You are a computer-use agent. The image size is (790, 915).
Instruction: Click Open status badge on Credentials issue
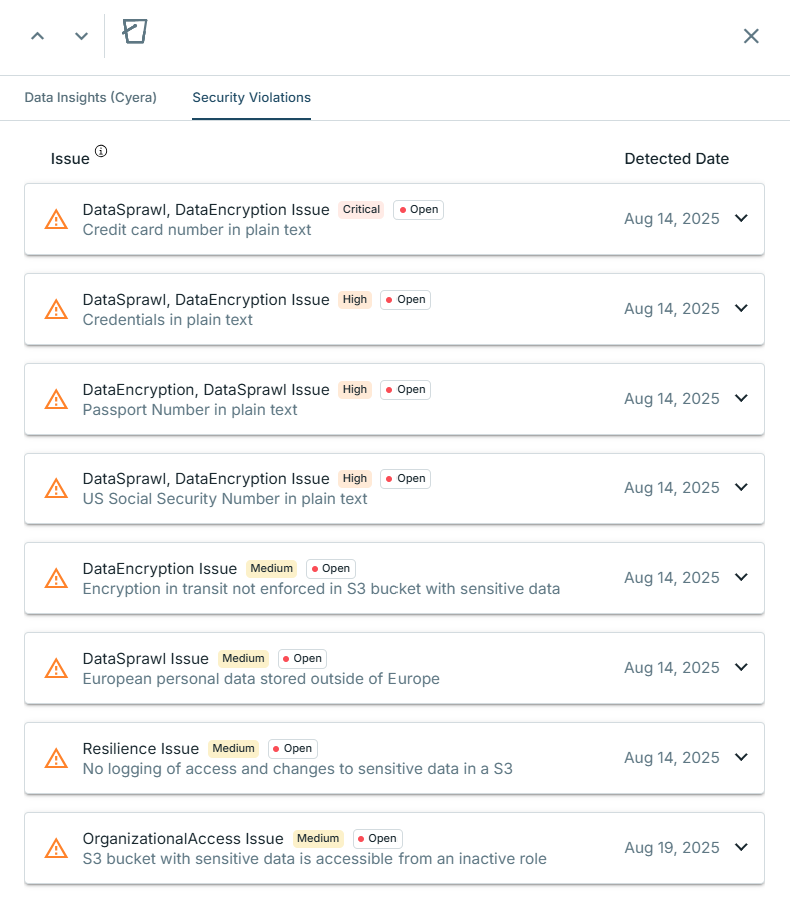405,300
